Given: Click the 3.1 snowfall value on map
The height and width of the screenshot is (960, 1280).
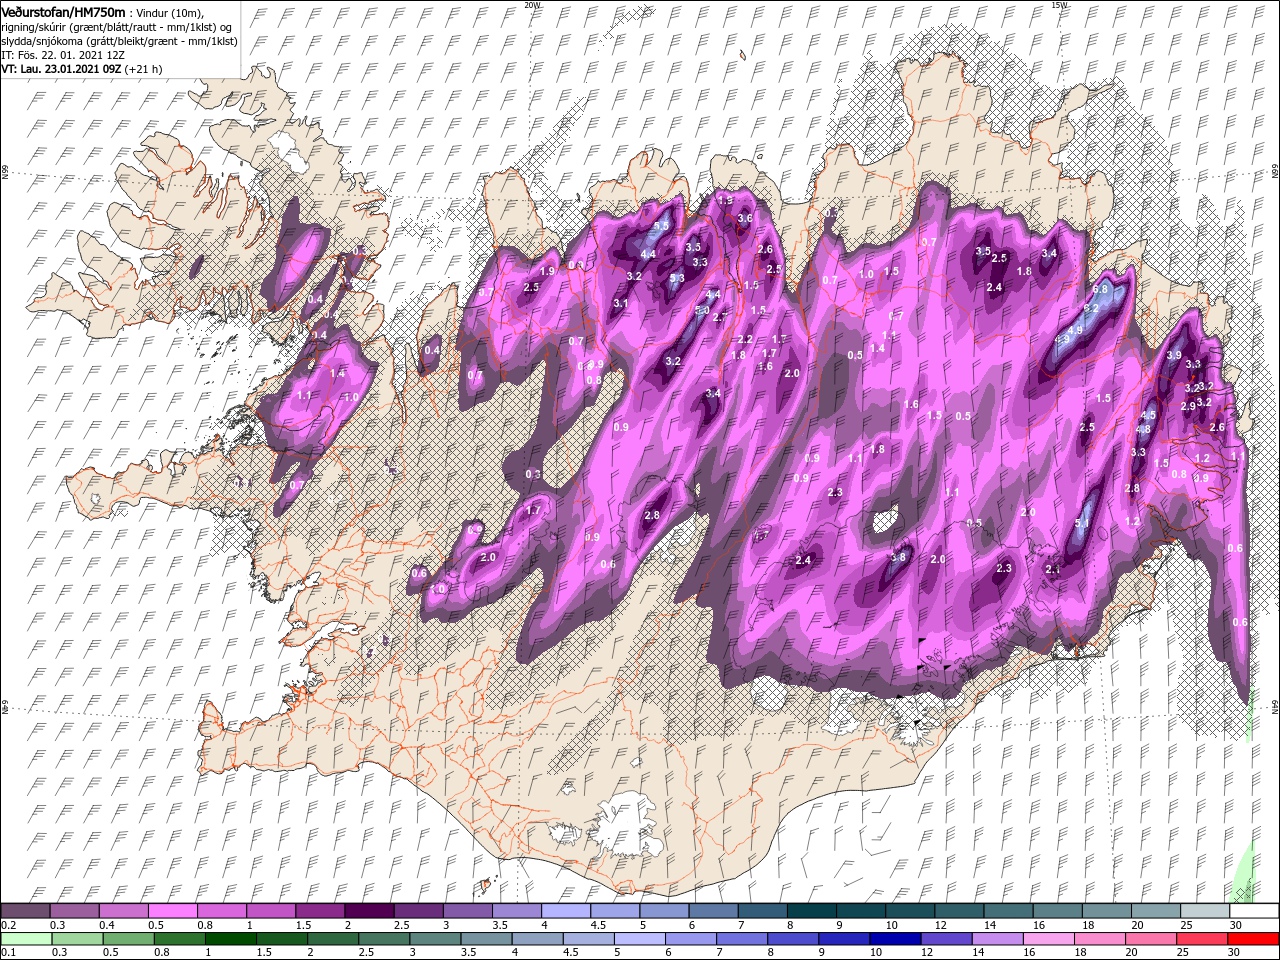Looking at the screenshot, I should pyautogui.click(x=620, y=303).
